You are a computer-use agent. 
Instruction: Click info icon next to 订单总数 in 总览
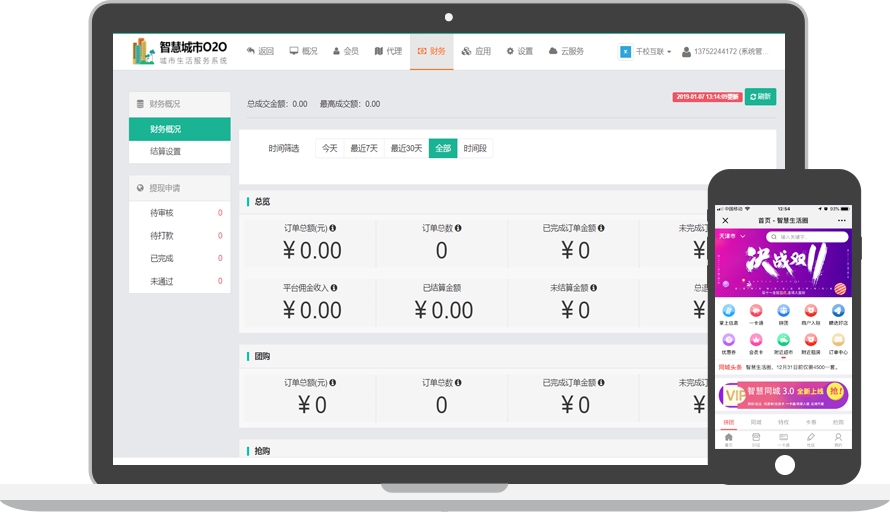[458, 228]
